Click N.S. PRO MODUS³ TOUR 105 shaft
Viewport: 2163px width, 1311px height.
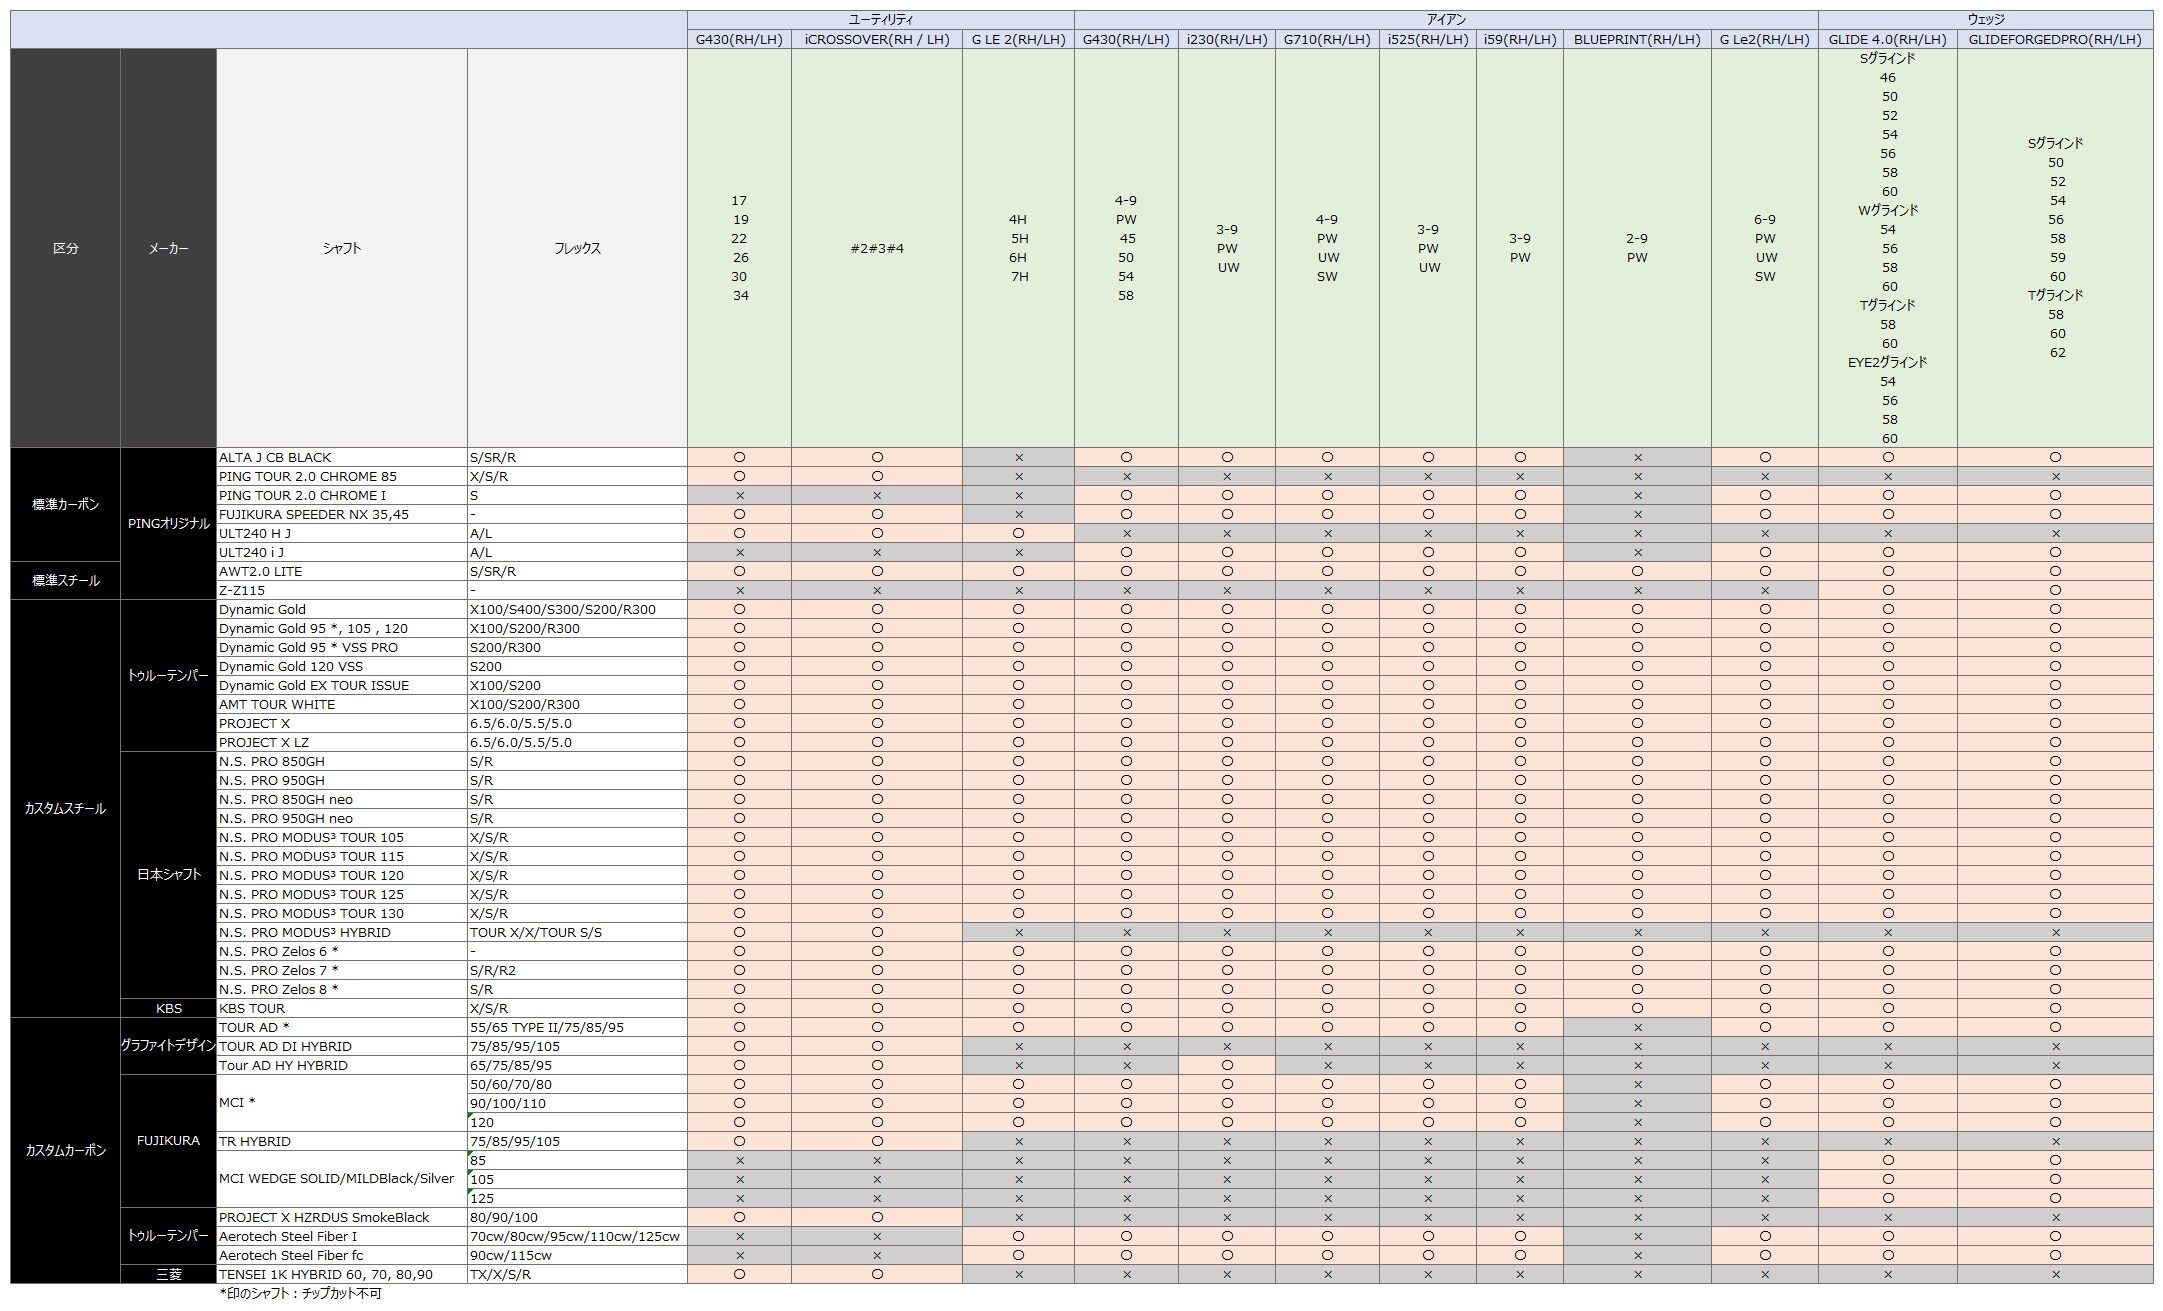coord(342,837)
